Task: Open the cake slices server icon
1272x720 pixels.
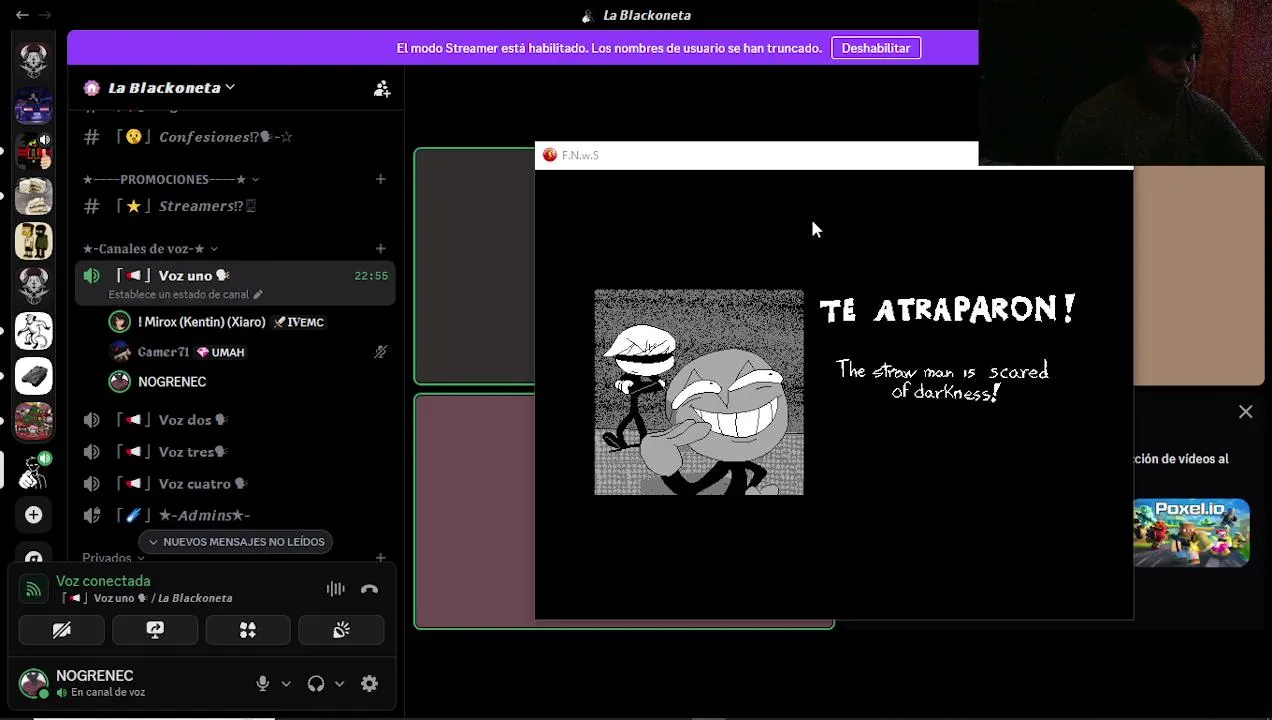Action: 33,197
